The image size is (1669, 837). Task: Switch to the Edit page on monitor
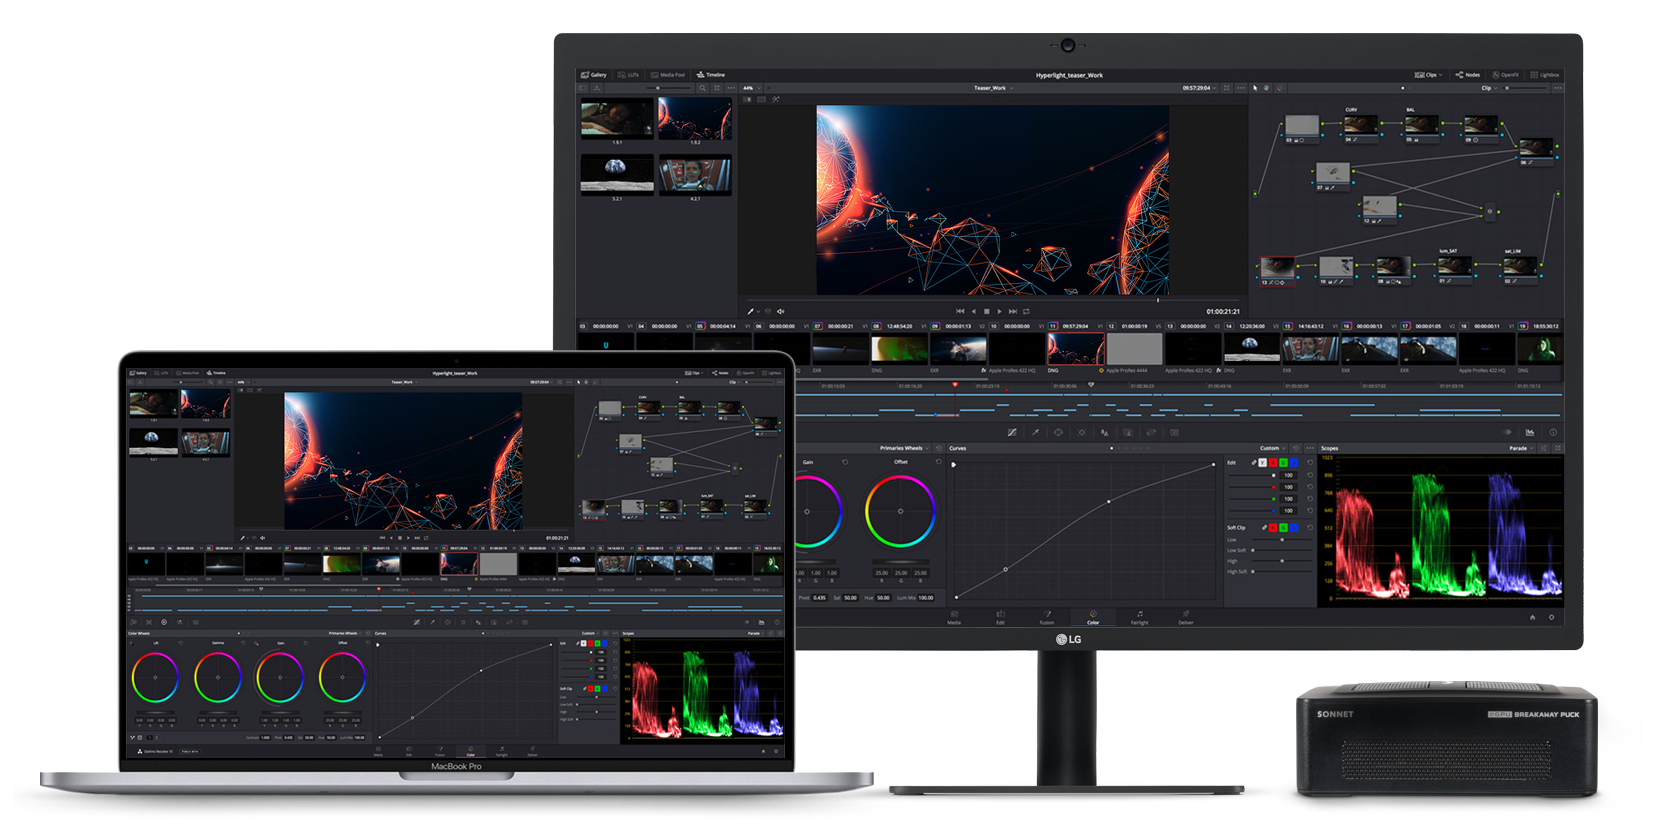1000,617
